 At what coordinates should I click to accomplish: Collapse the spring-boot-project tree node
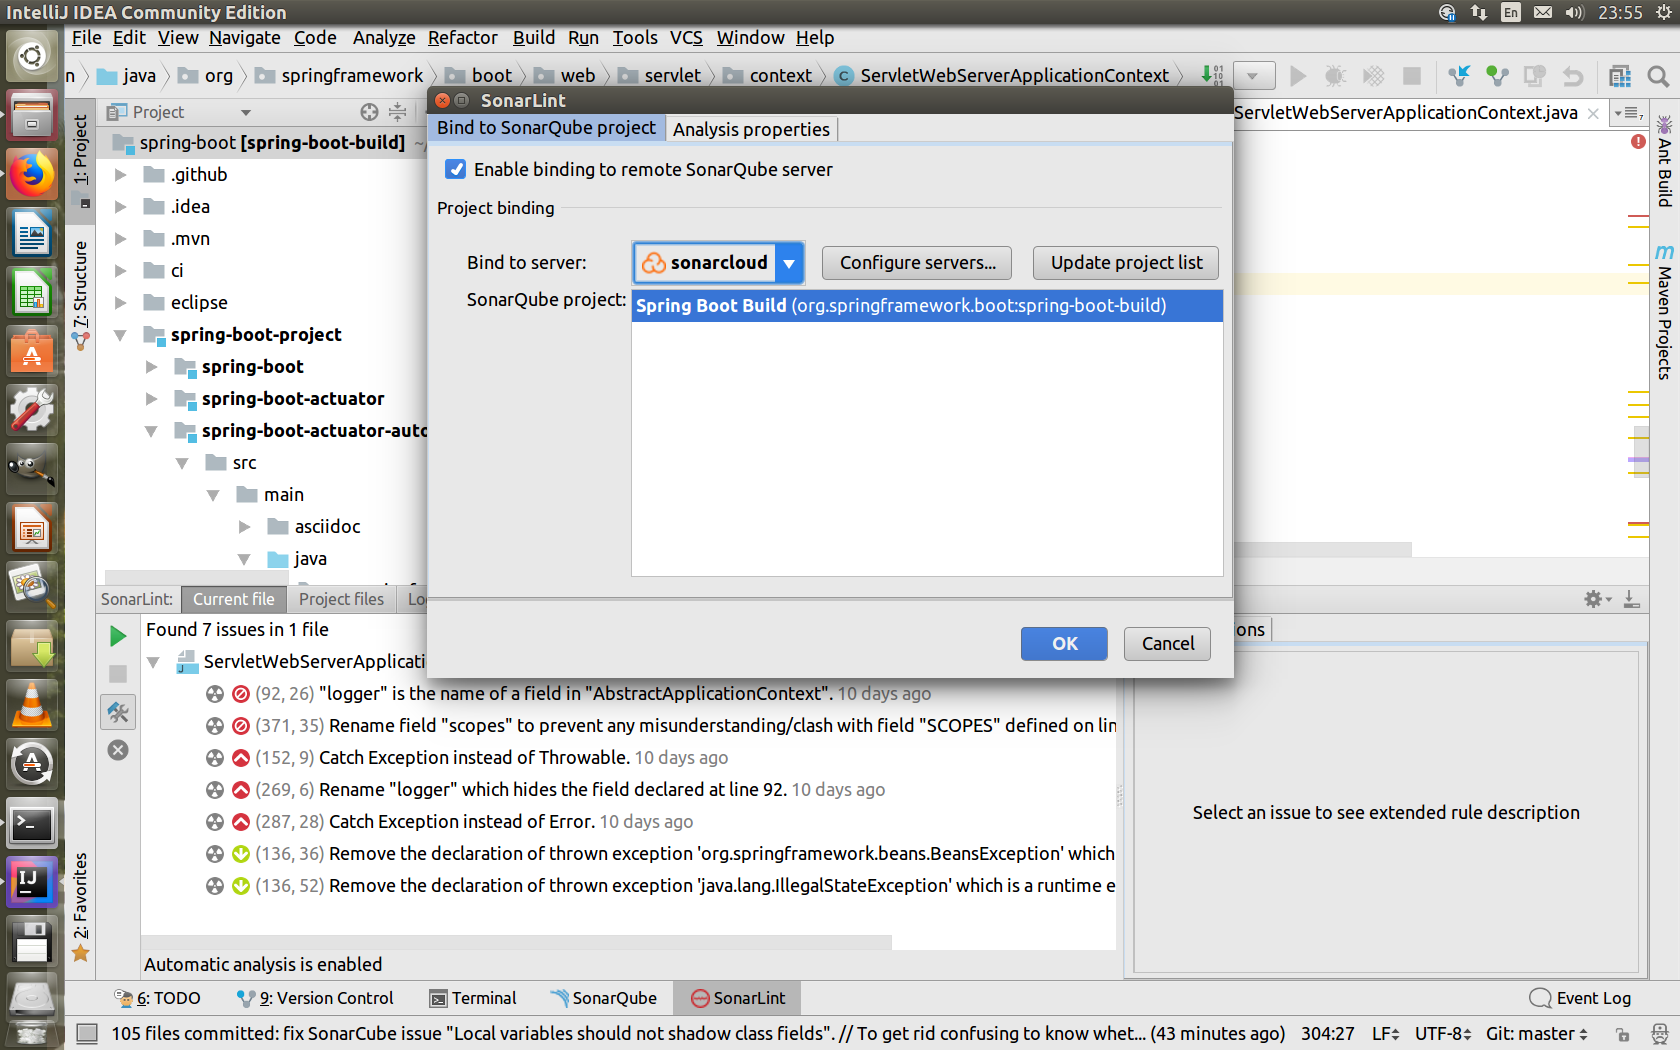(x=120, y=335)
